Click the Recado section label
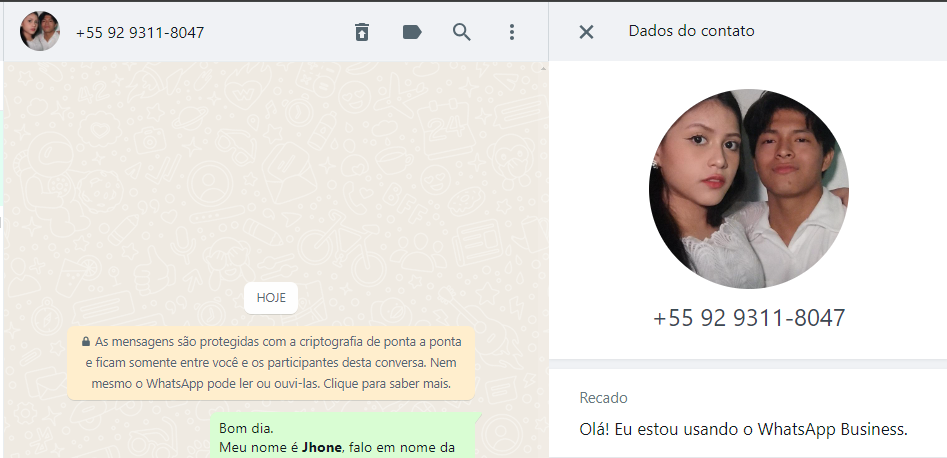 [x=603, y=398]
